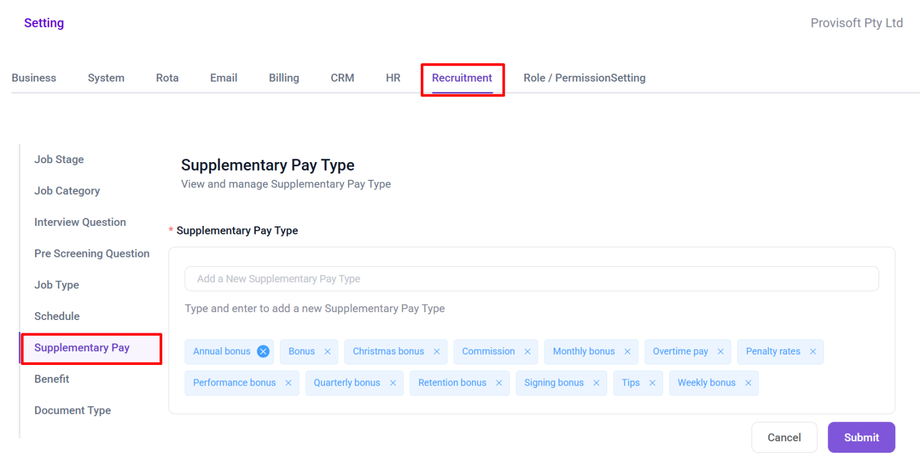Remove the Annual bonus tag
920x458 pixels.
click(263, 351)
